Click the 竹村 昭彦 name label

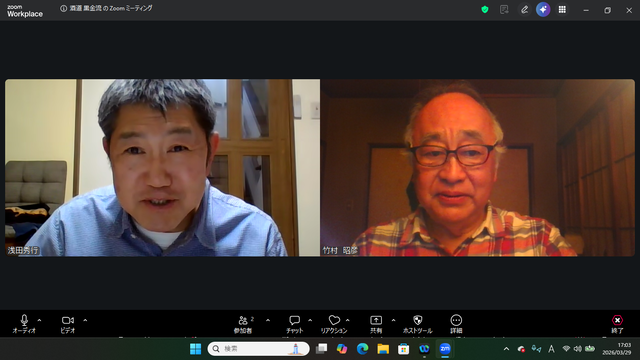tap(340, 250)
